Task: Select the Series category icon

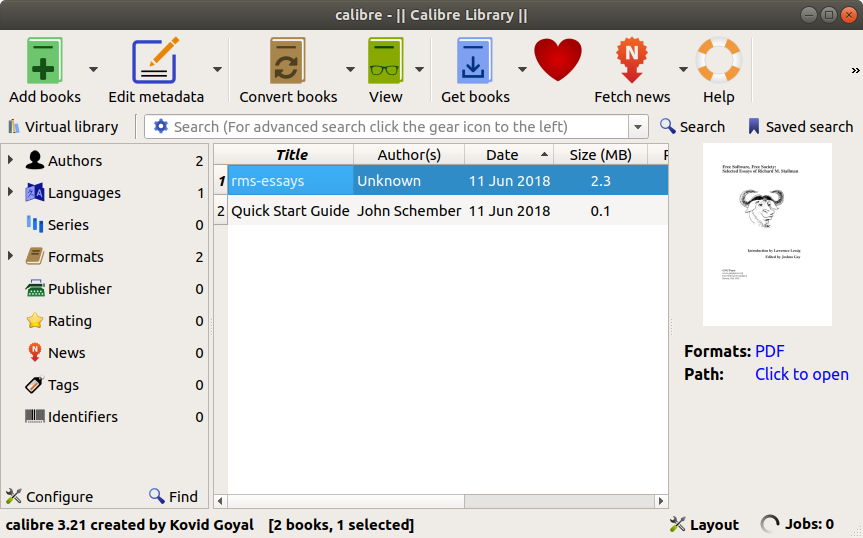Action: [35, 224]
